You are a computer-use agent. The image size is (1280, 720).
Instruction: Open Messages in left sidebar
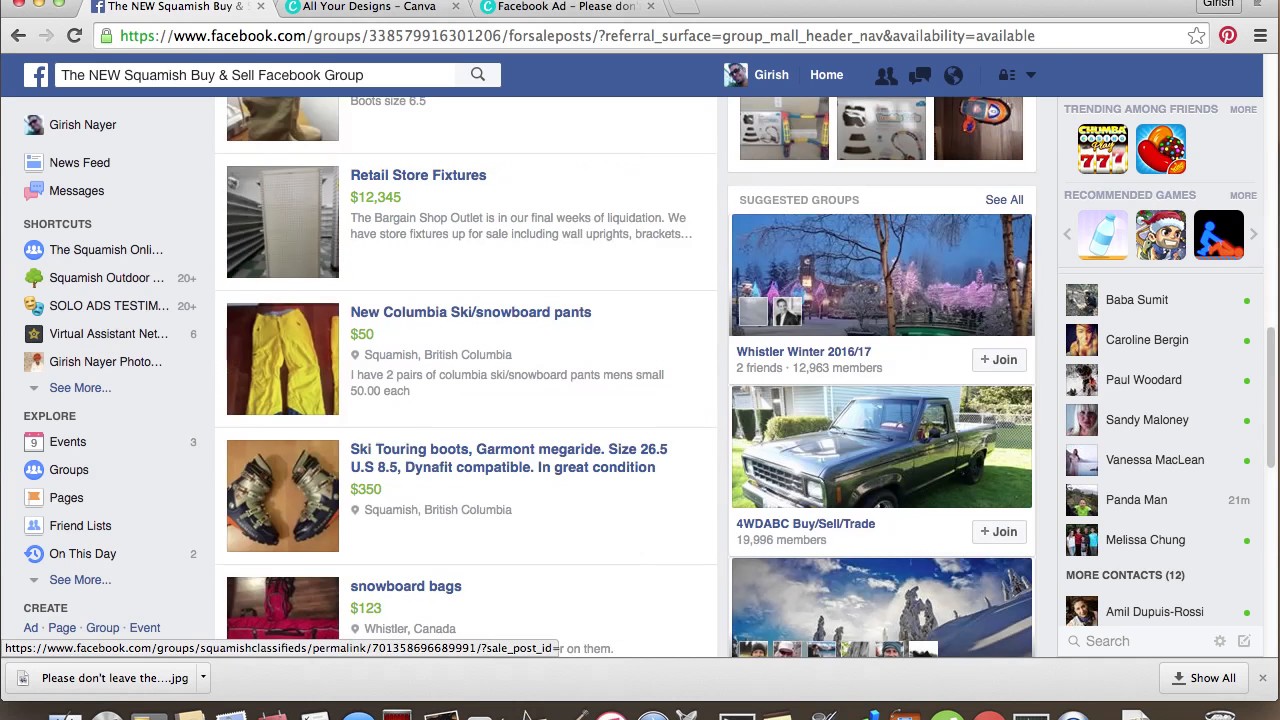point(77,191)
